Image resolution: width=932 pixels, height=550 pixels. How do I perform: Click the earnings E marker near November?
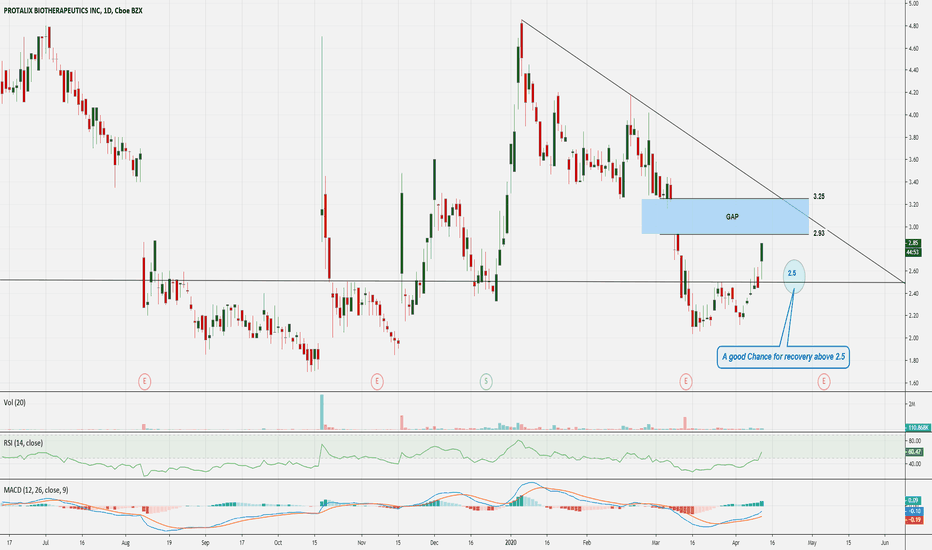point(377,381)
